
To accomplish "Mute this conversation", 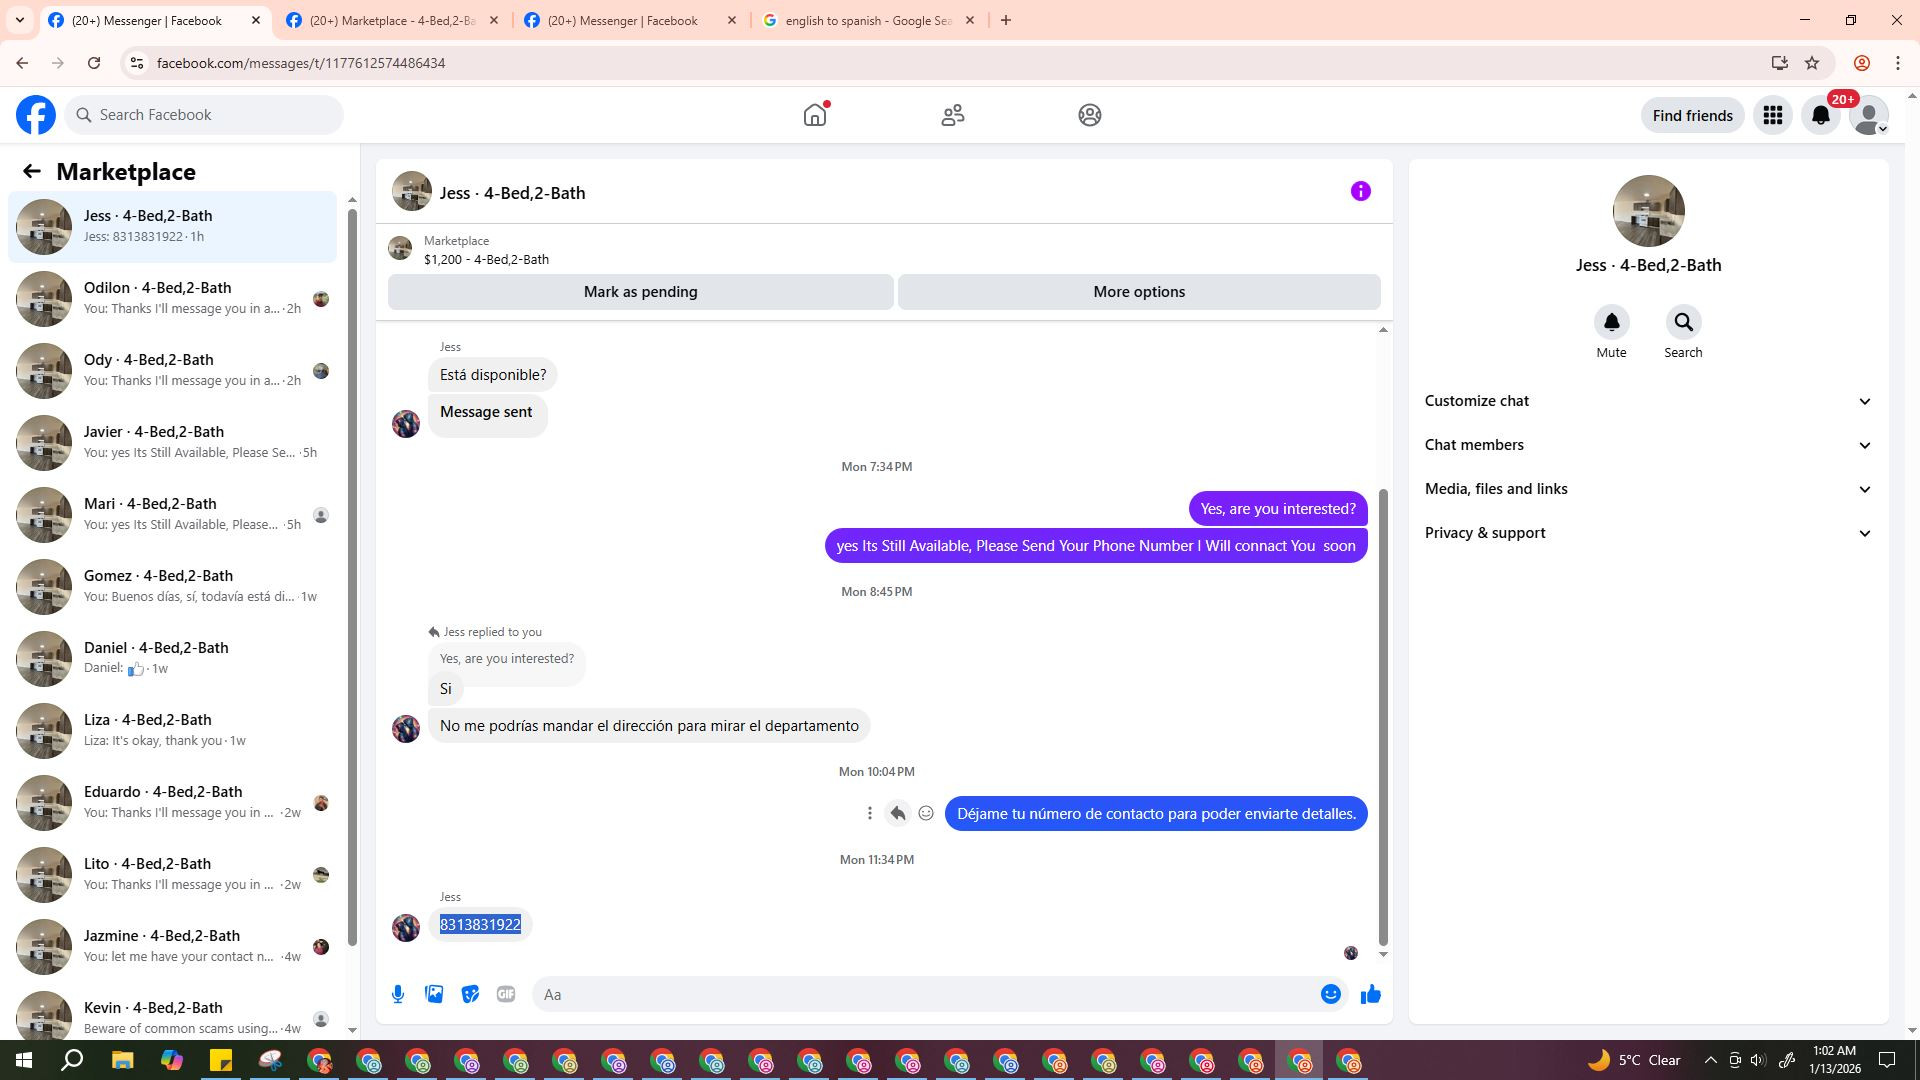I will pyautogui.click(x=1611, y=323).
